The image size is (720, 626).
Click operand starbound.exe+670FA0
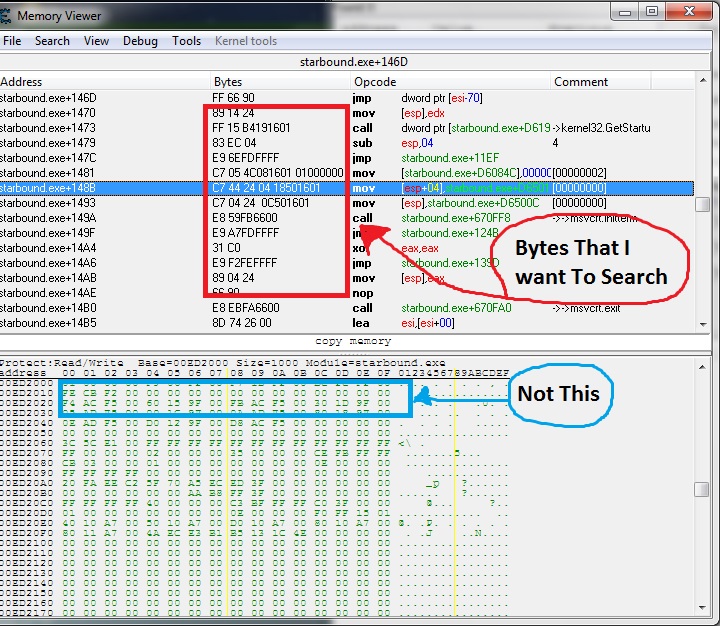click(x=456, y=308)
